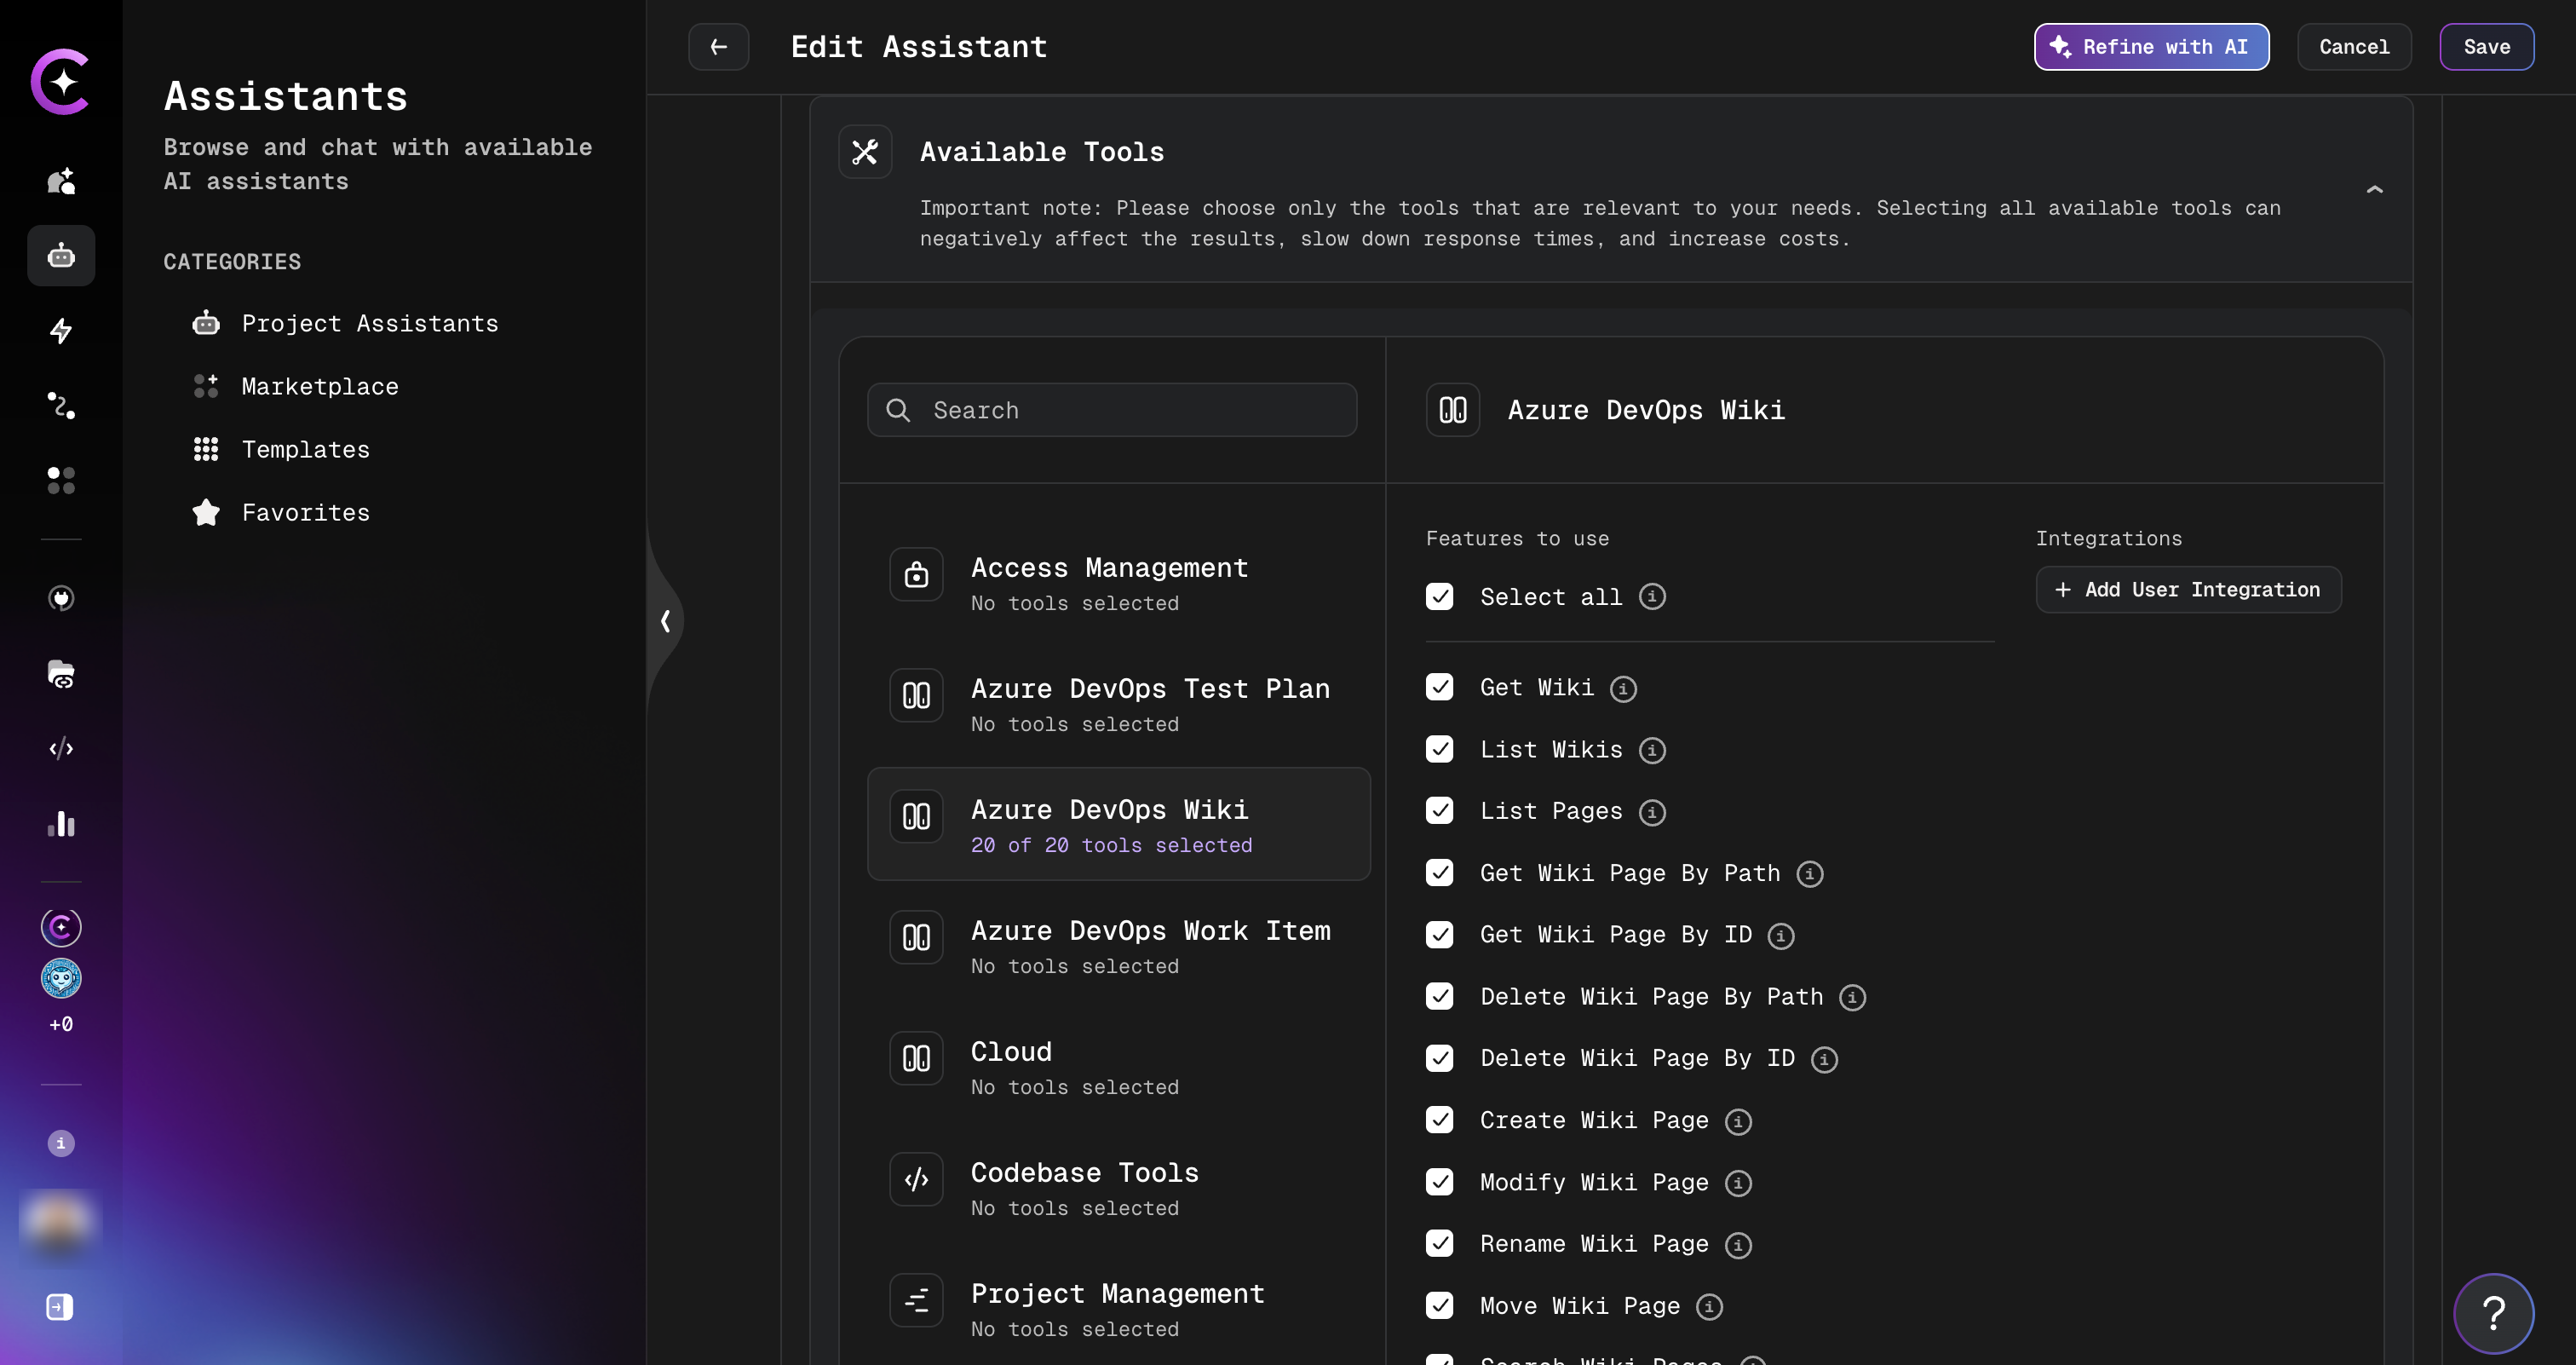Uncheck Delete Wiki Page By Path checkbox
The height and width of the screenshot is (1365, 2576).
(1440, 997)
